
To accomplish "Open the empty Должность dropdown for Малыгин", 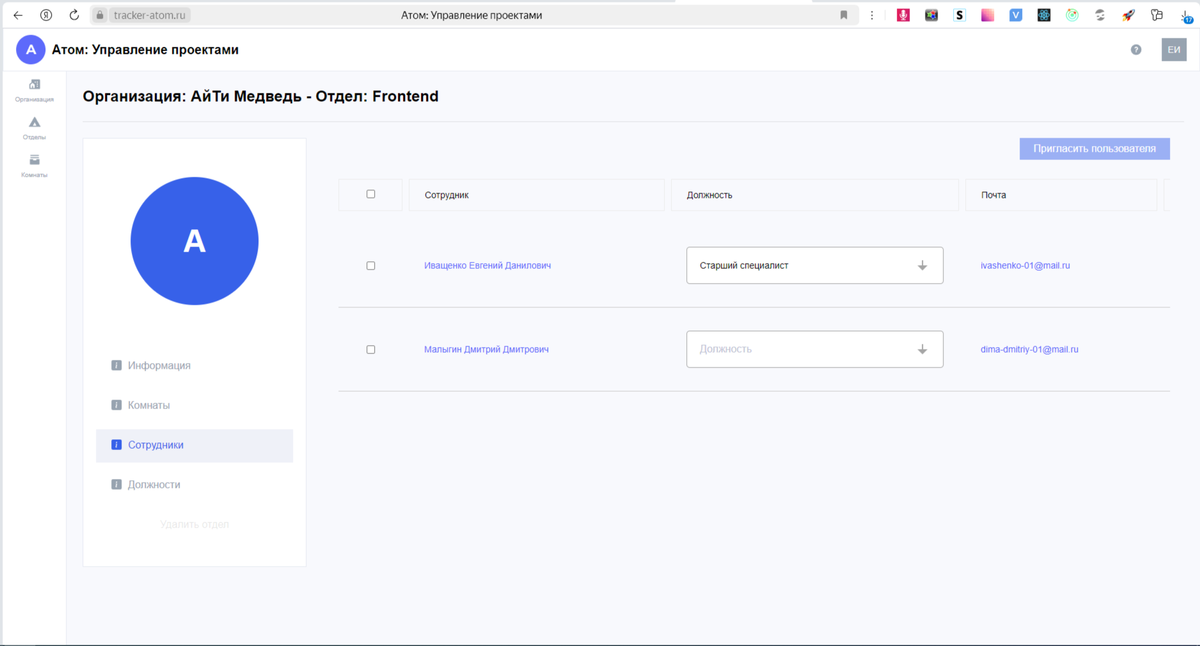I will click(814, 350).
